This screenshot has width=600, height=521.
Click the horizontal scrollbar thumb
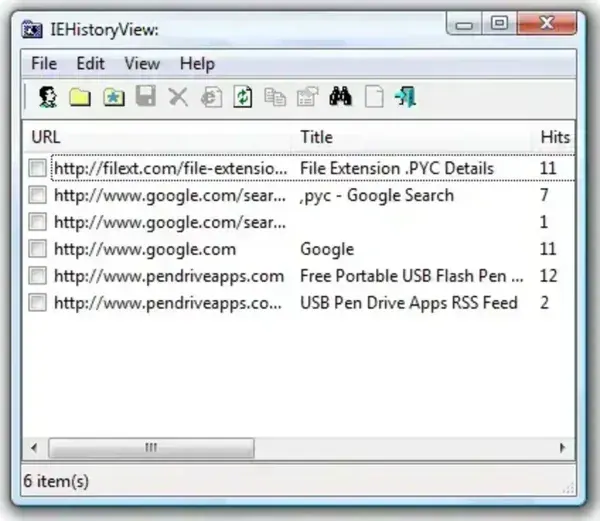pyautogui.click(x=152, y=448)
